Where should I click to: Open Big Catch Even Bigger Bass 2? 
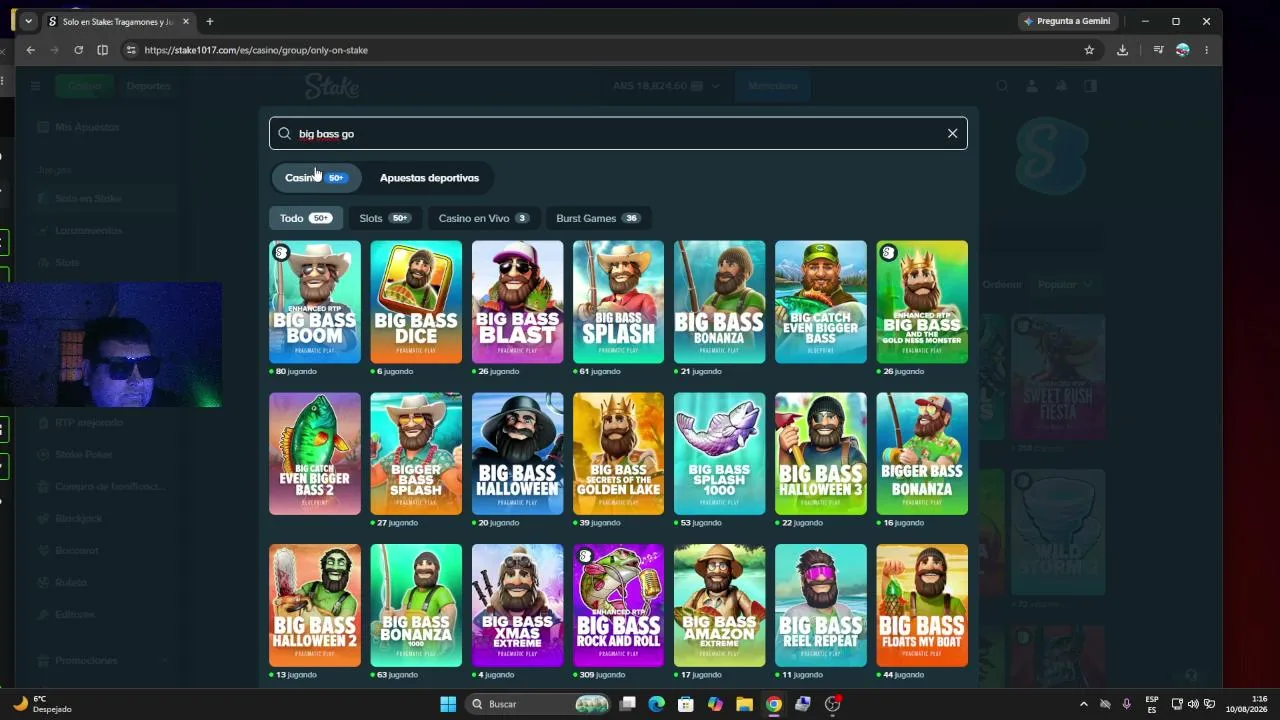[x=315, y=454]
